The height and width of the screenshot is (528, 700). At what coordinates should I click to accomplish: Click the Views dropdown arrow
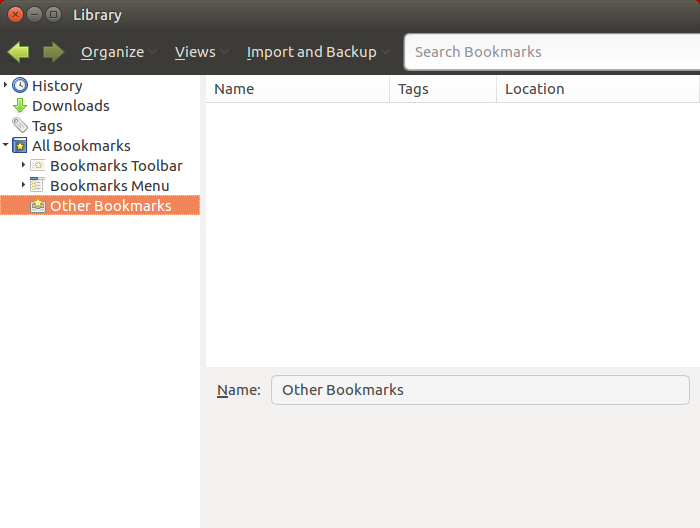pyautogui.click(x=224, y=52)
